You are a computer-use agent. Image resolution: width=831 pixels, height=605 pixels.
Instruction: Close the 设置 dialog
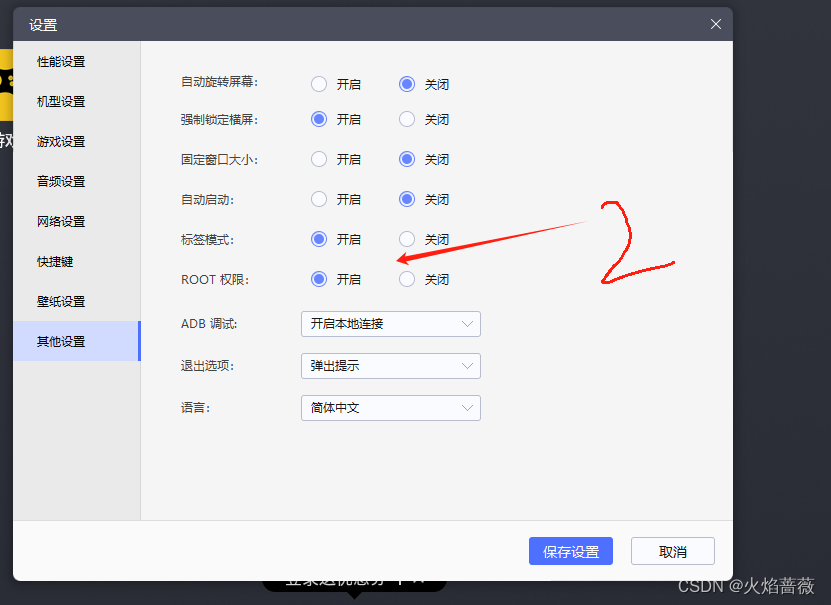pyautogui.click(x=716, y=24)
